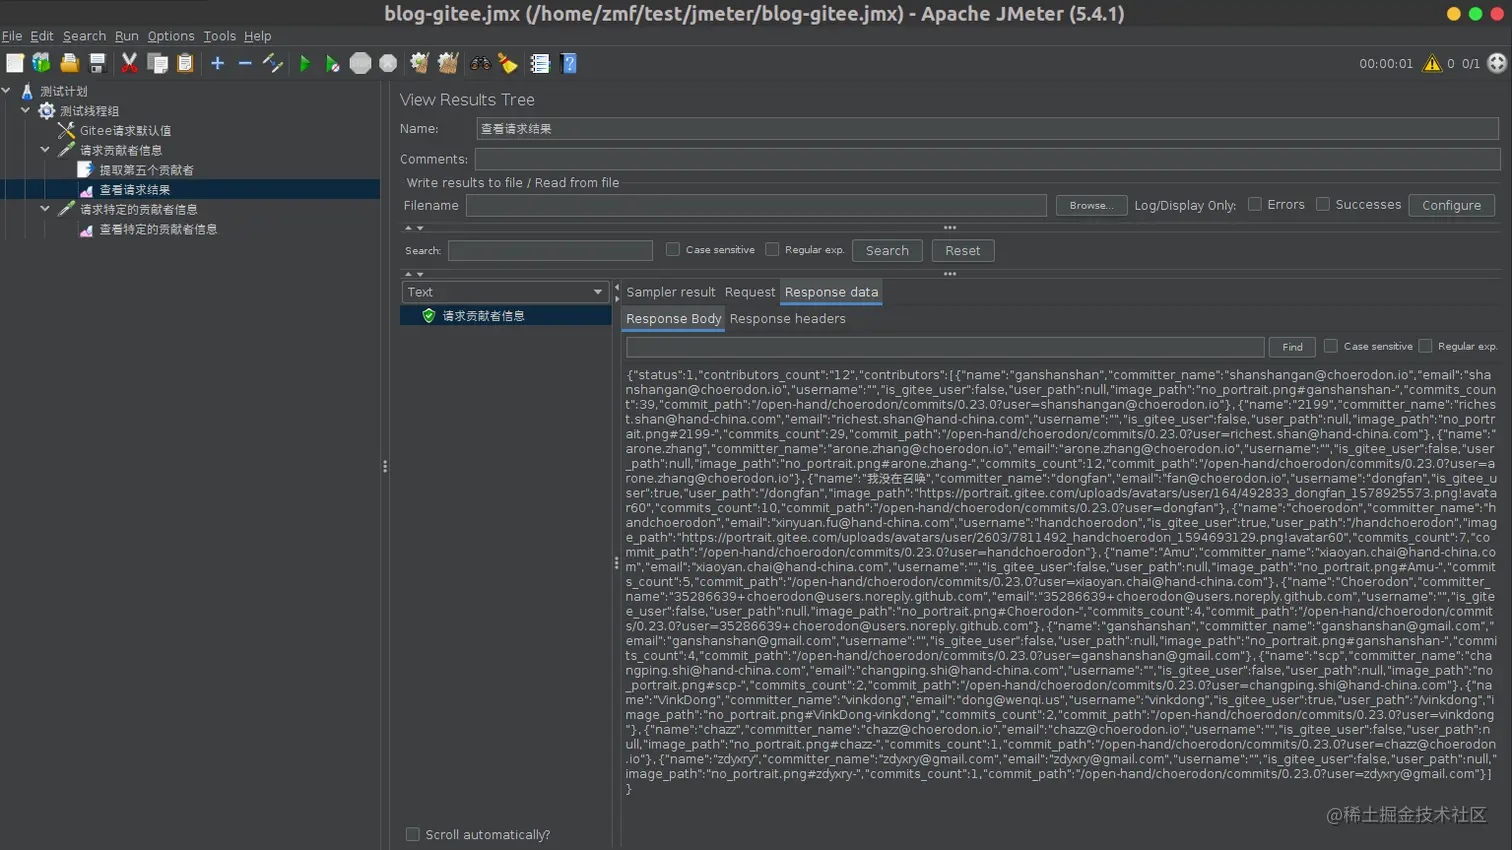Select the Response Body tab
The image size is (1512, 850).
674,319
